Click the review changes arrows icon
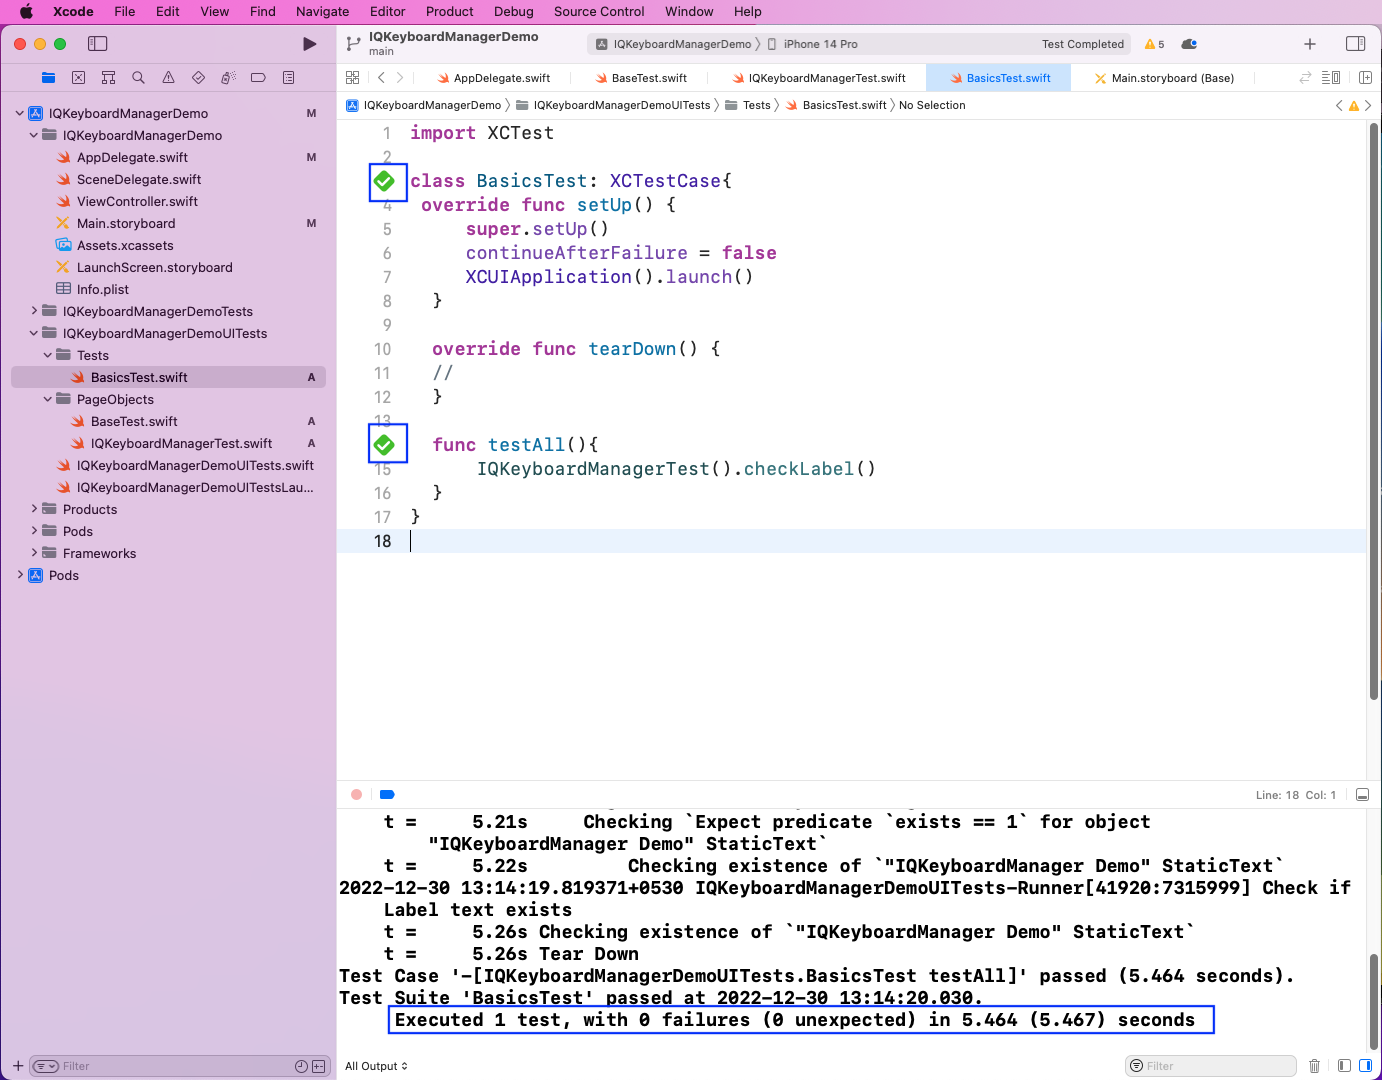This screenshot has height=1080, width=1382. (x=1305, y=78)
